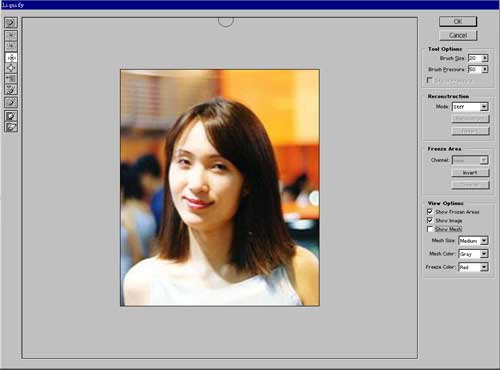500x370 pixels.
Task: Open the Mesh Size dropdown
Action: click(x=473, y=241)
